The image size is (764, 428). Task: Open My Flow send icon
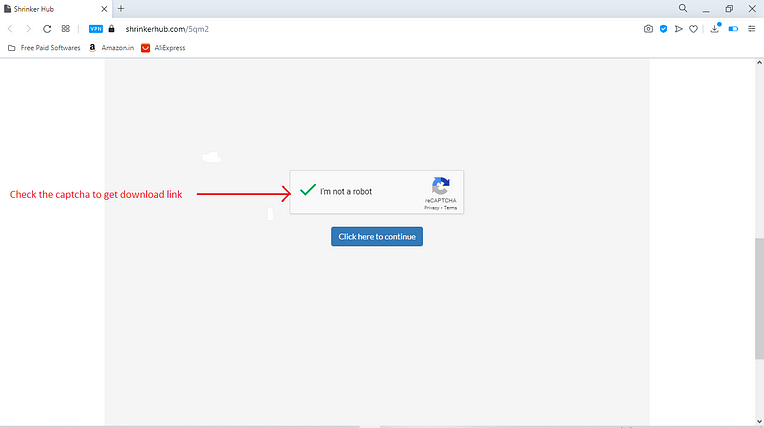pos(678,29)
